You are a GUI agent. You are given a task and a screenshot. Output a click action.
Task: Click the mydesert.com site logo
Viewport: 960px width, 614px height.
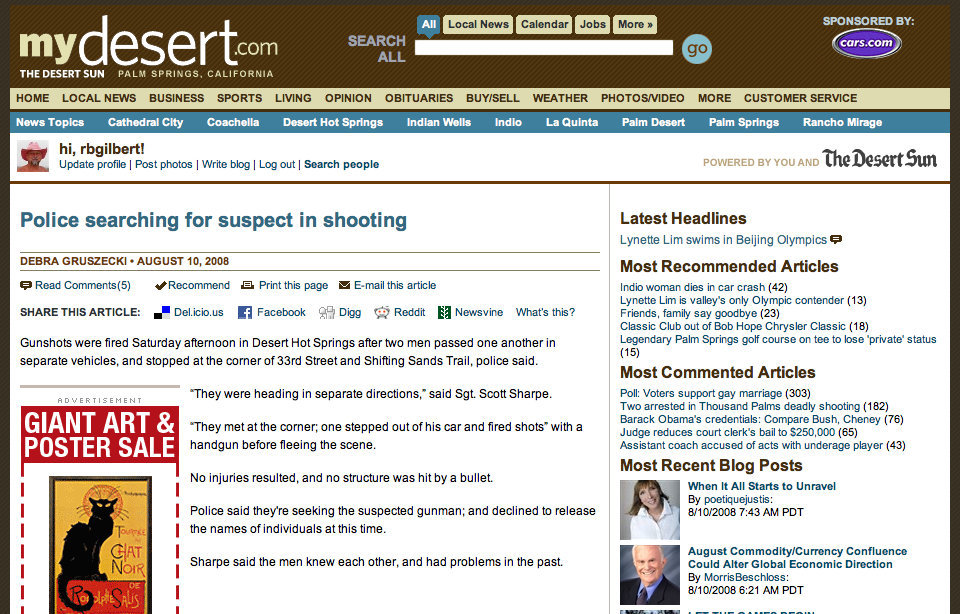pos(148,47)
